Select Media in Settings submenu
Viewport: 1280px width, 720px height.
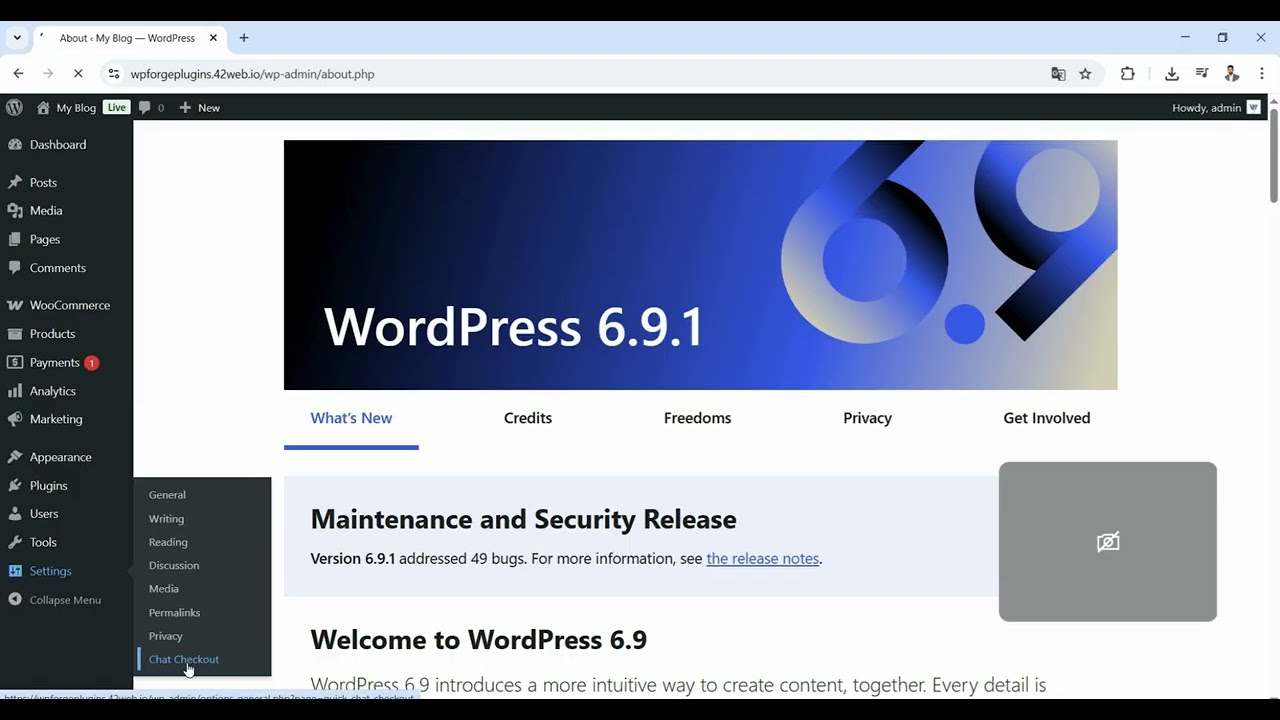[164, 589]
